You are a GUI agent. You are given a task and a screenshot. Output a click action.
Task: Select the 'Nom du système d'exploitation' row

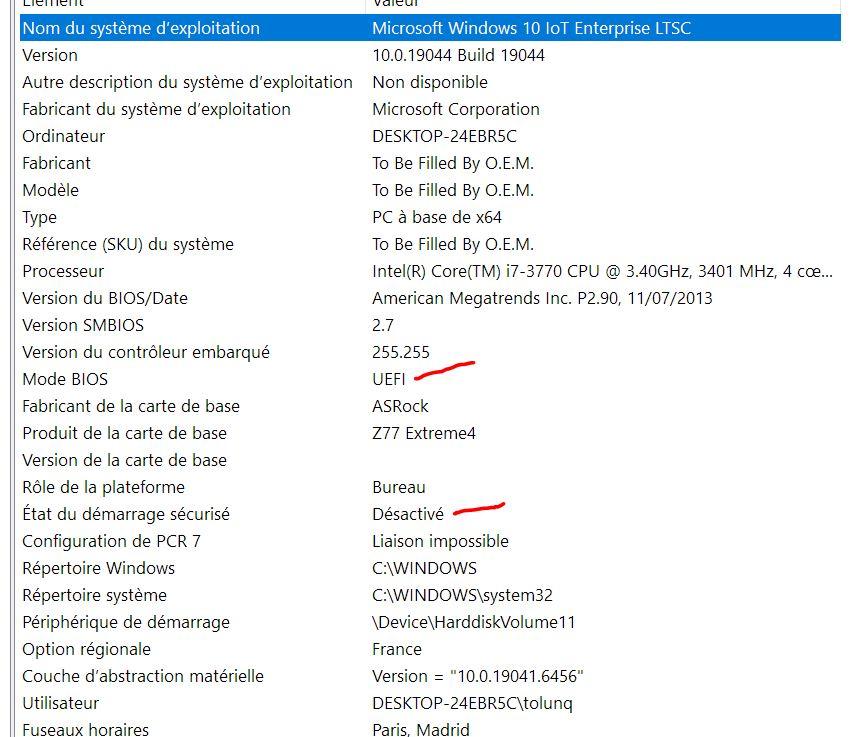(x=140, y=28)
